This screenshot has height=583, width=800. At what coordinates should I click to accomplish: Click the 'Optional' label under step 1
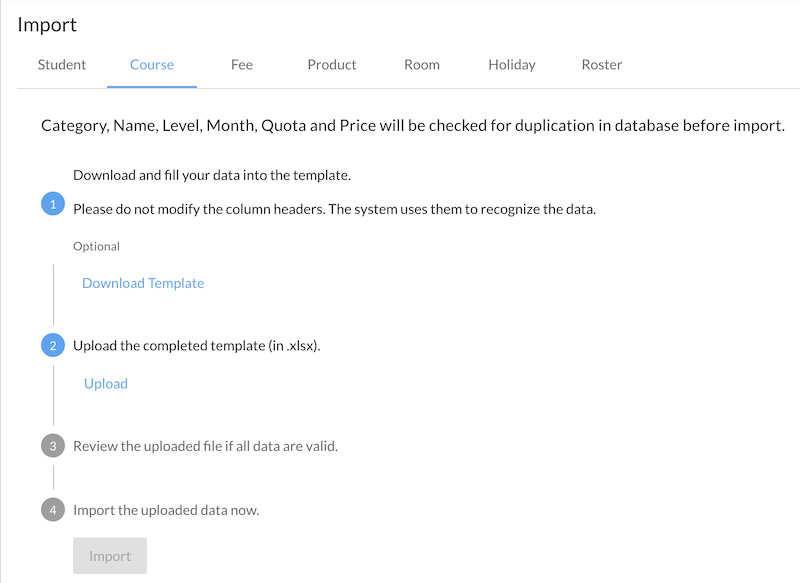[x=96, y=246]
